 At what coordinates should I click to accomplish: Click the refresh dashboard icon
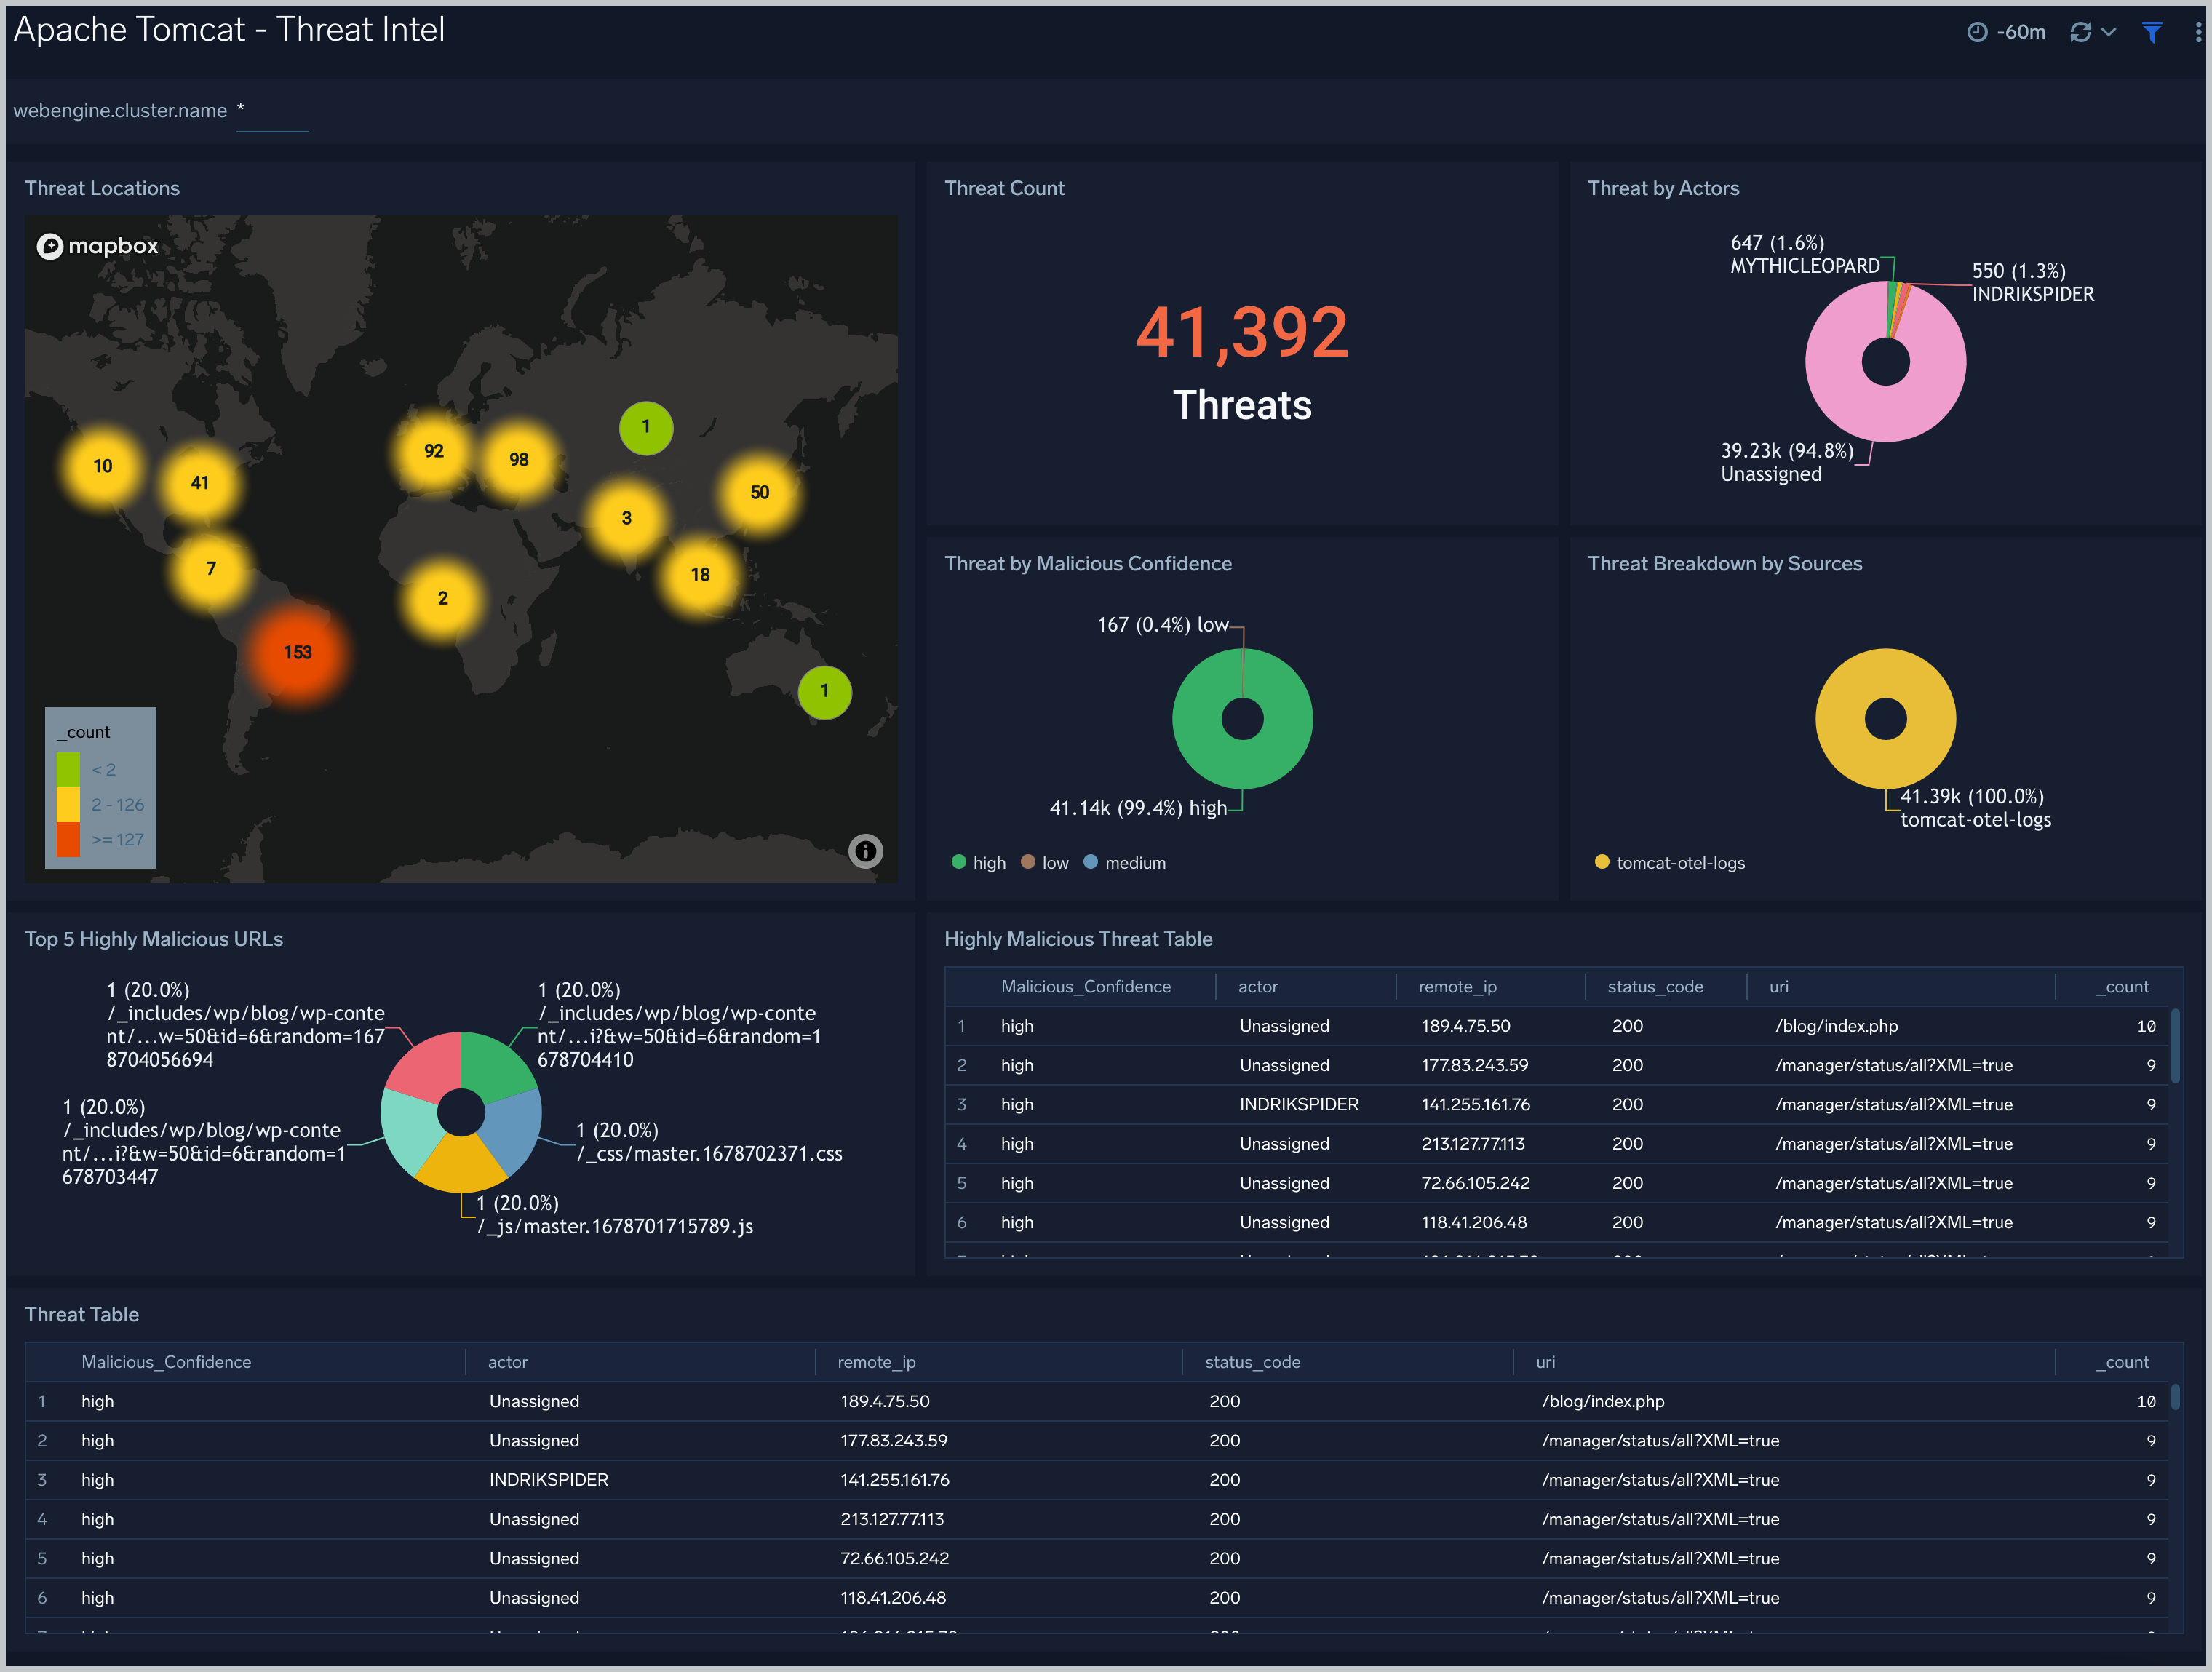[2081, 32]
